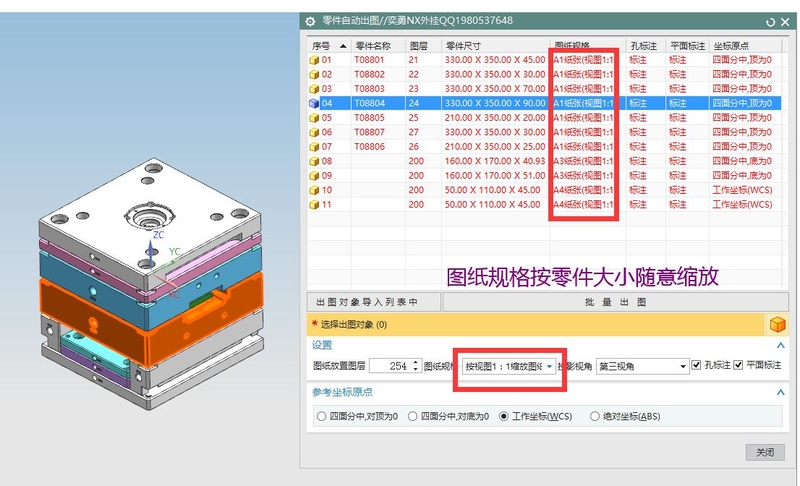Select highlighted part T08804 cell
The width and height of the screenshot is (800, 486).
369,104
